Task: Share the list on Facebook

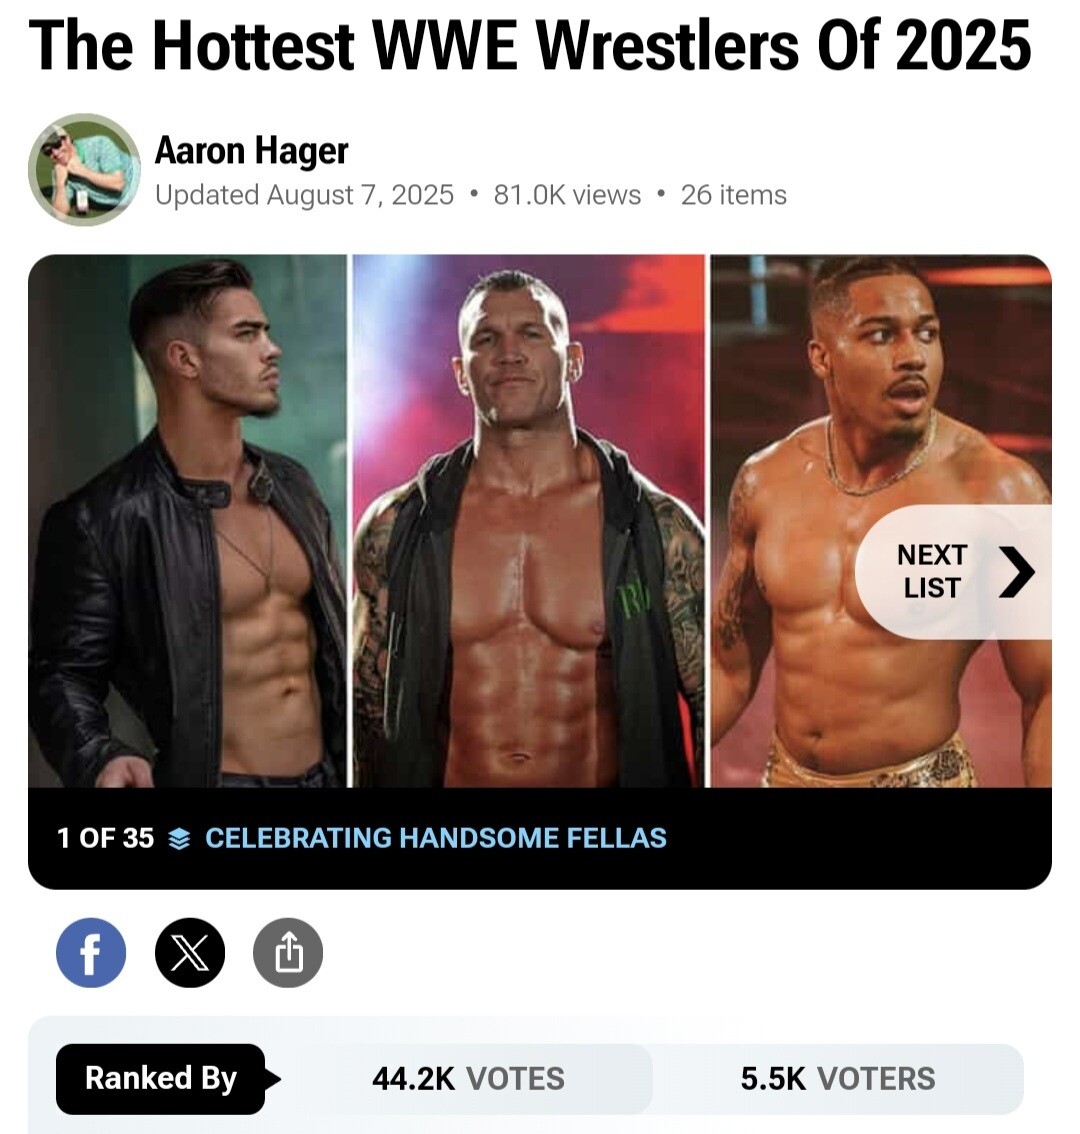Action: click(90, 953)
